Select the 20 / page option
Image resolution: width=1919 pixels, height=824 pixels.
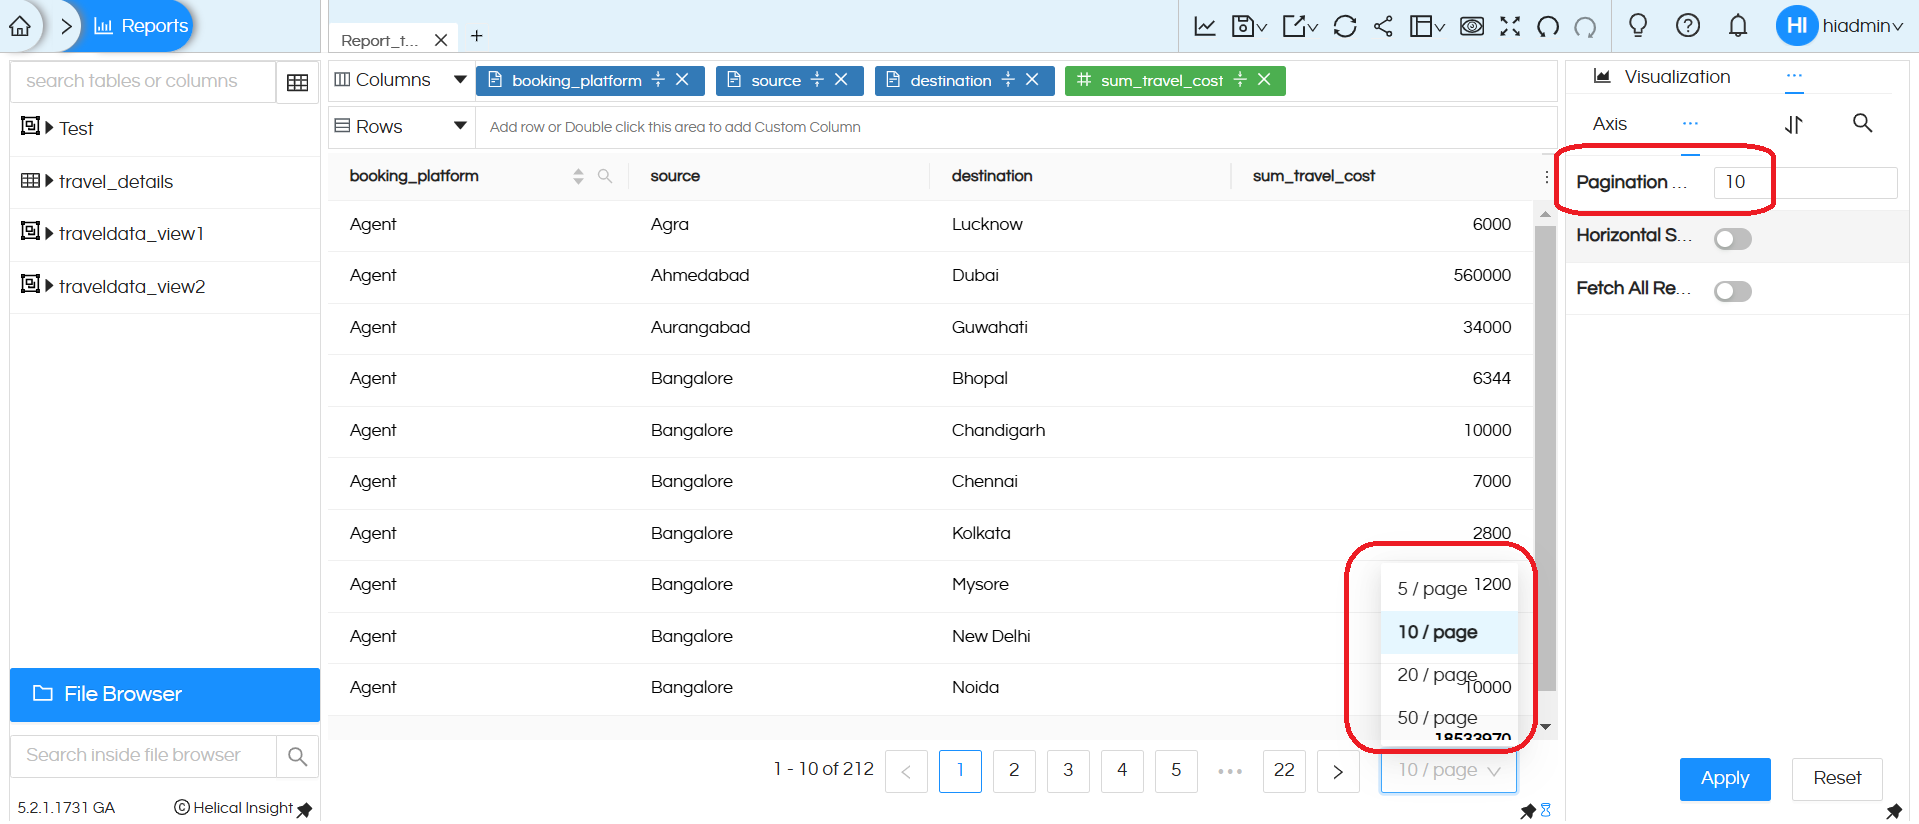point(1449,675)
